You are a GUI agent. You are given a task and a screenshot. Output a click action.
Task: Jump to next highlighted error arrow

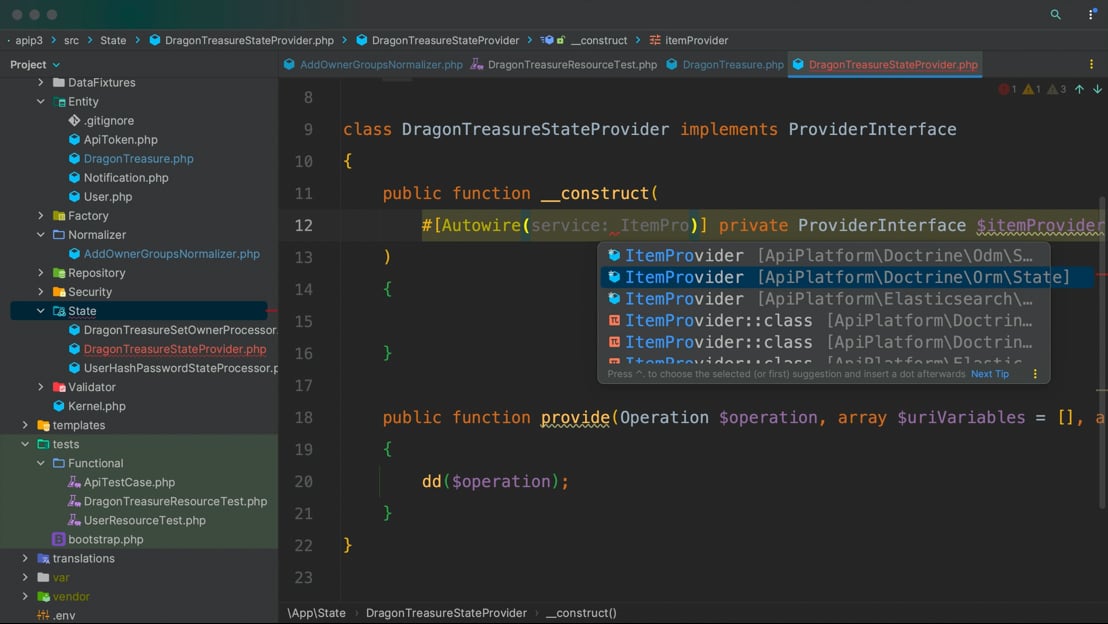1097,89
